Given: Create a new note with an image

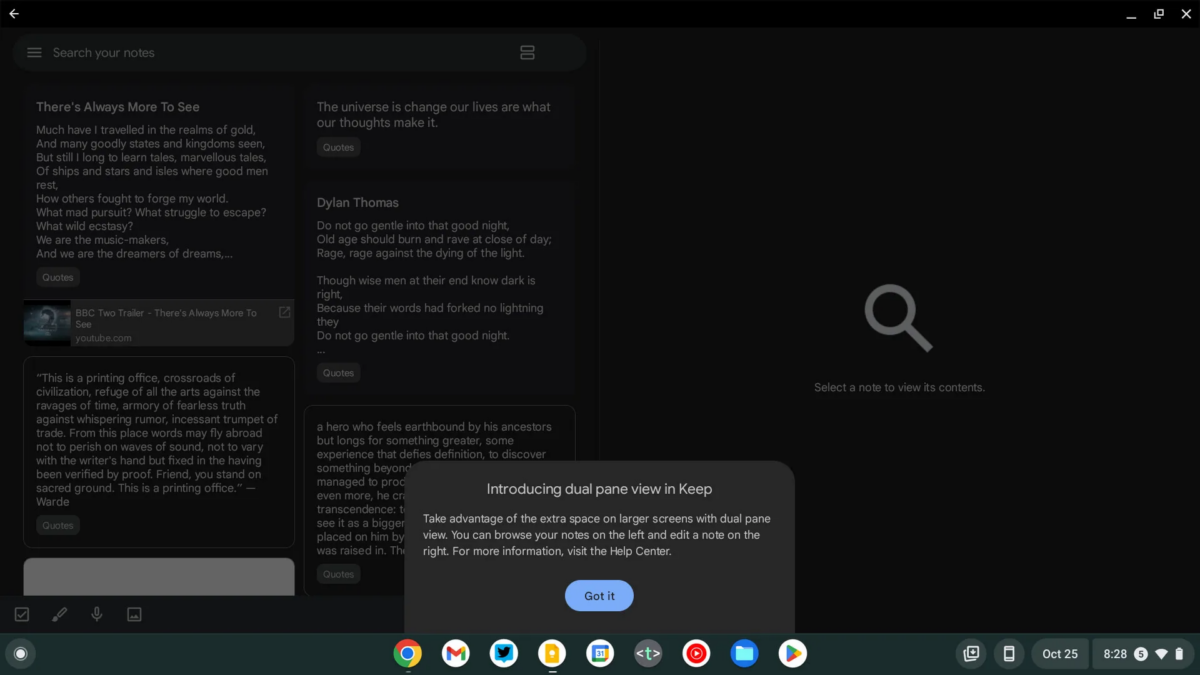Looking at the screenshot, I should 133,614.
